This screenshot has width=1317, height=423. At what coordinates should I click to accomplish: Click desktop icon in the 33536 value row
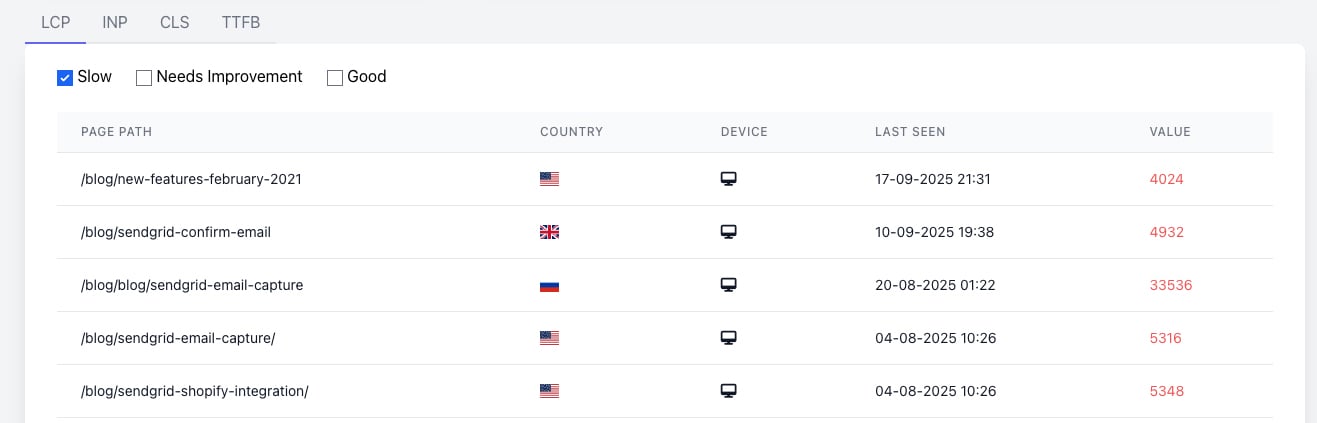[x=729, y=285]
